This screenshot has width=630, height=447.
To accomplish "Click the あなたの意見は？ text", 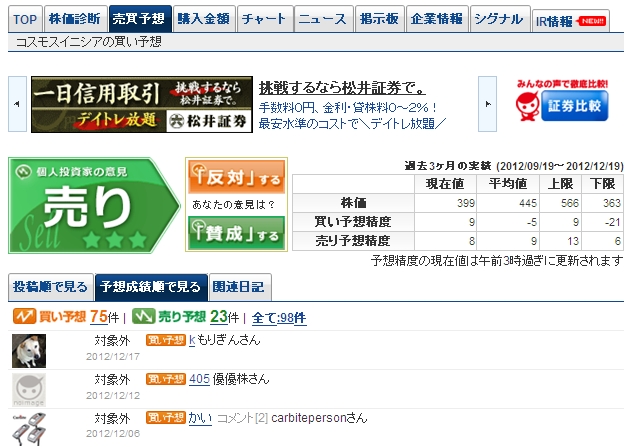I will tap(234, 205).
